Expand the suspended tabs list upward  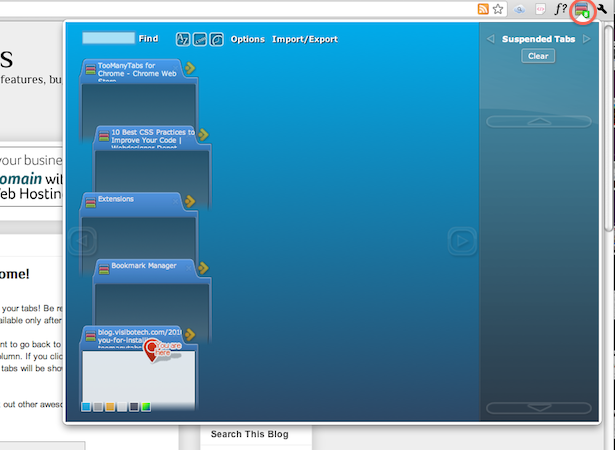tap(539, 122)
